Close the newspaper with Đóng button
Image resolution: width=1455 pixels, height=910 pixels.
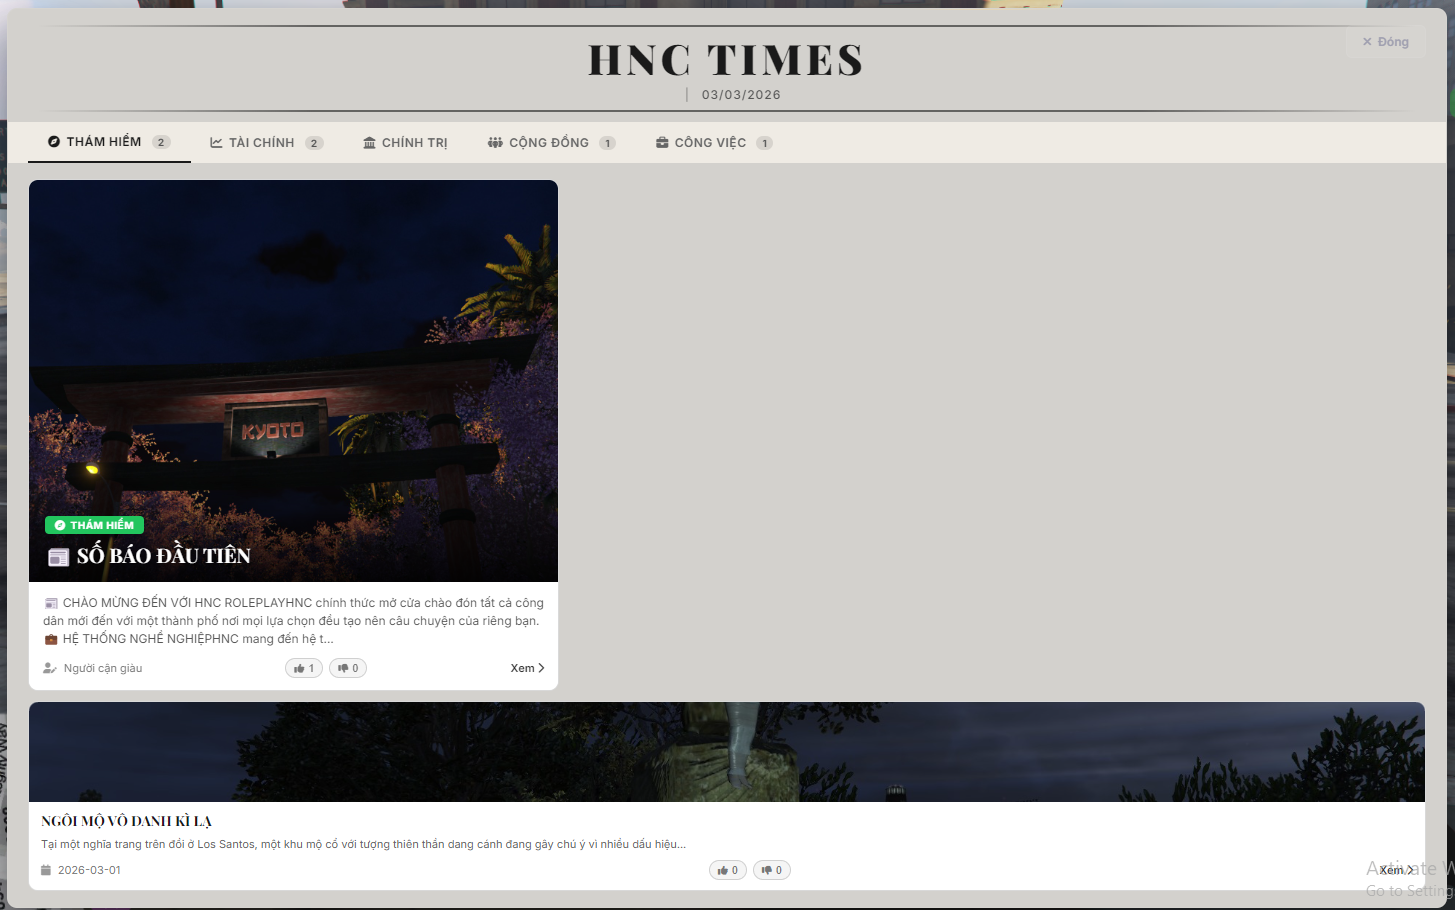(x=1385, y=42)
